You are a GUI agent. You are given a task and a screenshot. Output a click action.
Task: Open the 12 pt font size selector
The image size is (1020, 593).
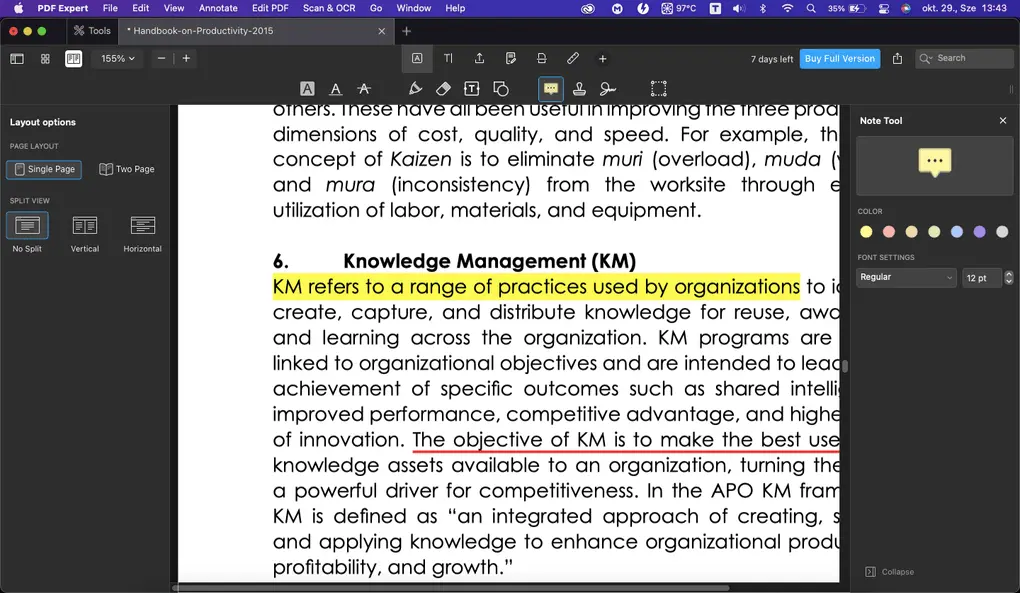(x=982, y=277)
